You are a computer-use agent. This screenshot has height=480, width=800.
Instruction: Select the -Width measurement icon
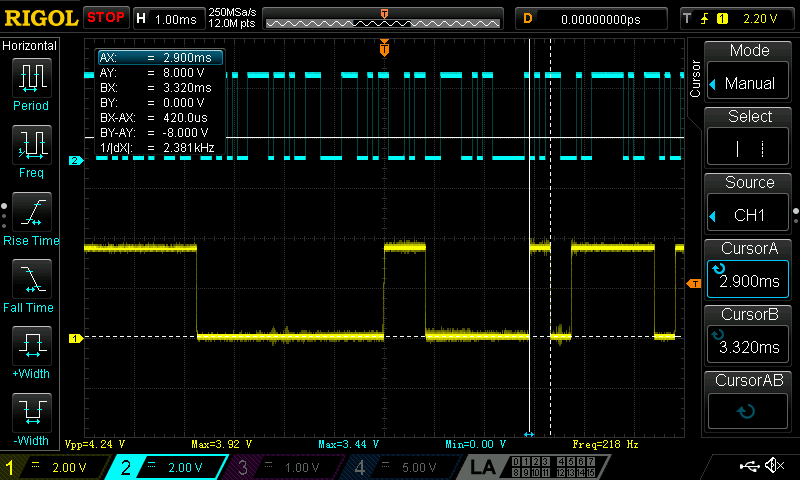tap(30, 413)
